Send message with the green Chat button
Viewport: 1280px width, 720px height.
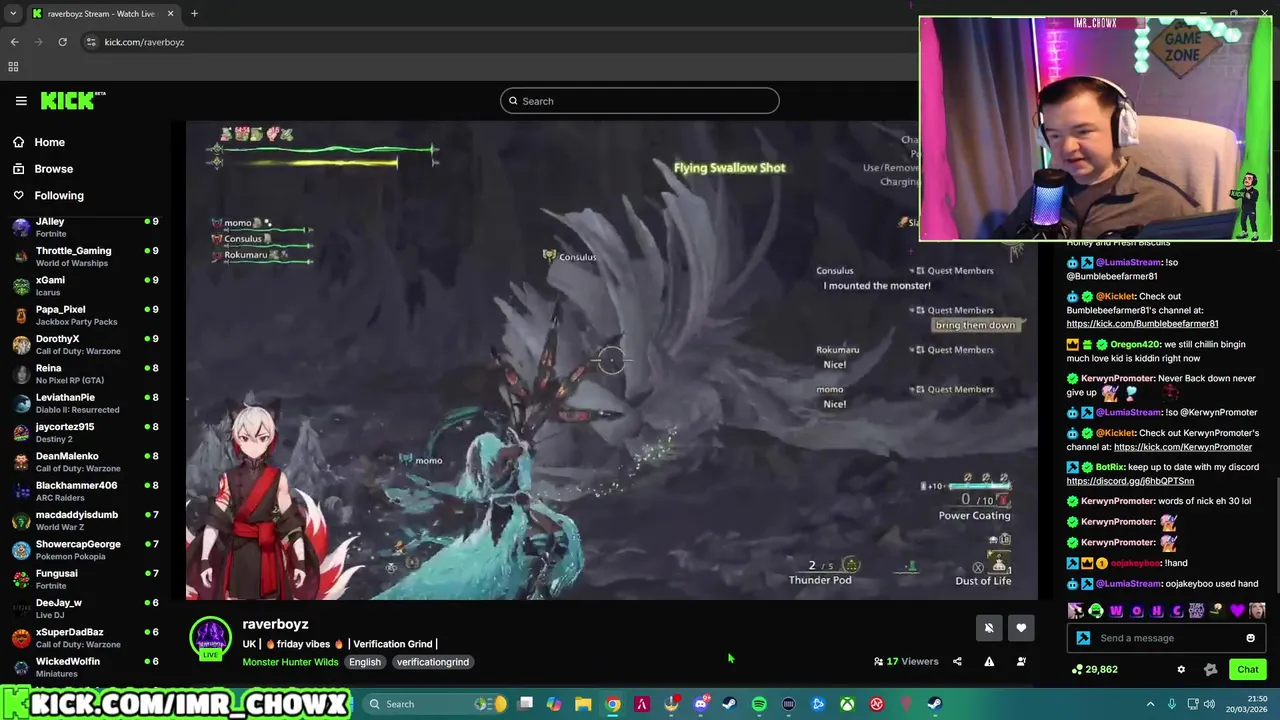pyautogui.click(x=1248, y=669)
